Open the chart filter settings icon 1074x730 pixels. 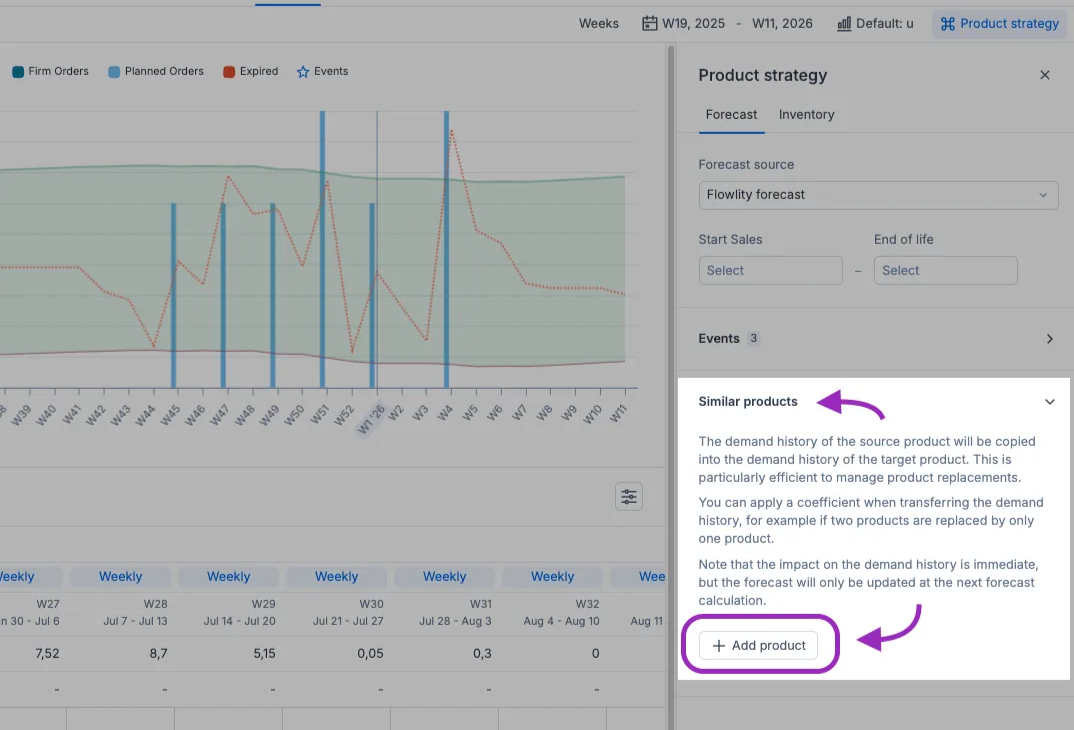pos(629,497)
